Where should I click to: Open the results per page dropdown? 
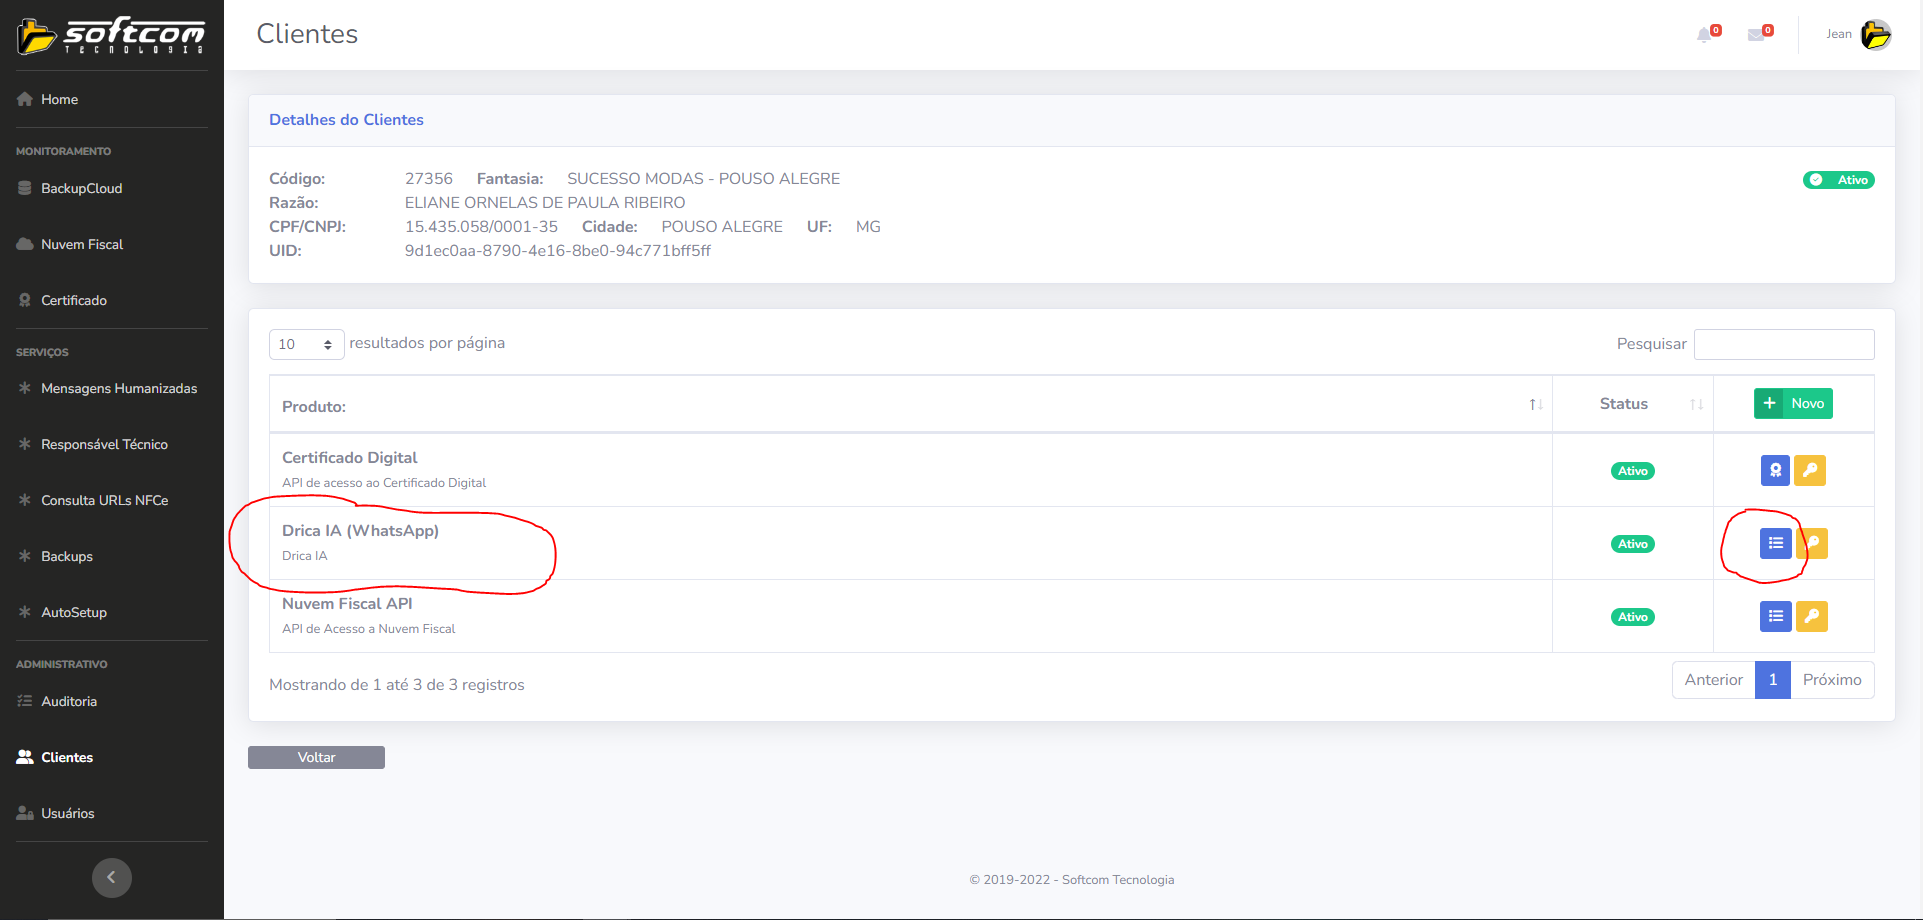tap(306, 344)
